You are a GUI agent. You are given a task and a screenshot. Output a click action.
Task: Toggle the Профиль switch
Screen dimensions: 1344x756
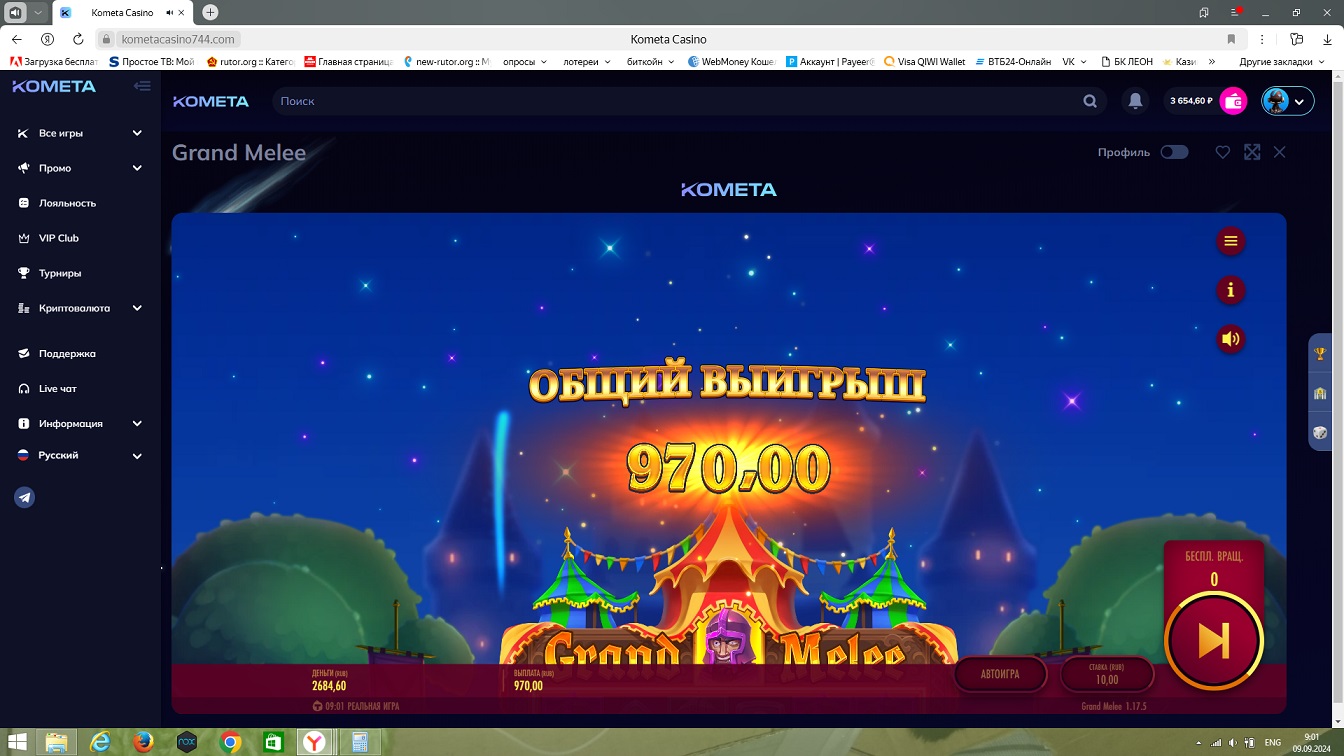tap(1174, 152)
